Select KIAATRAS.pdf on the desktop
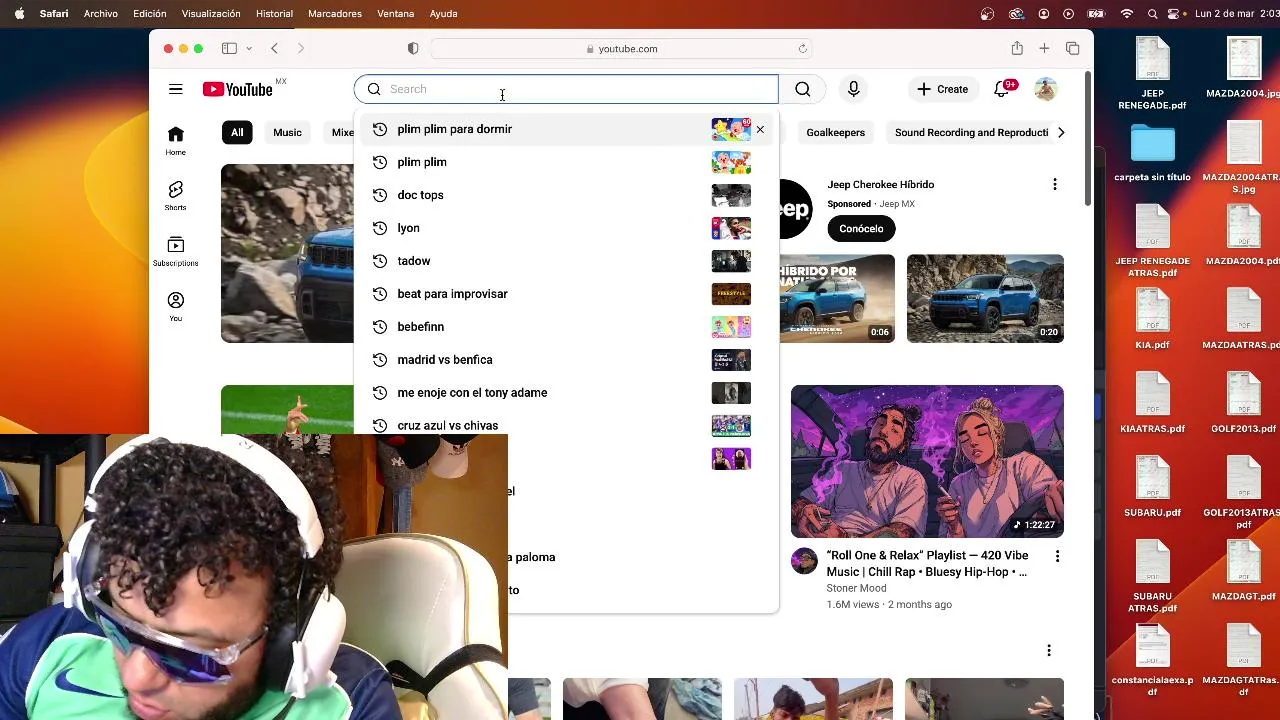Image resolution: width=1280 pixels, height=720 pixels. [1152, 402]
